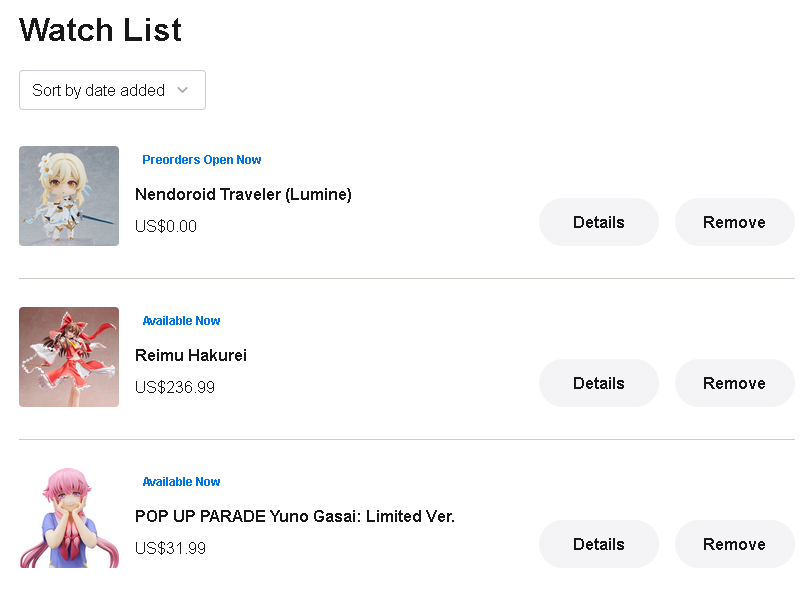Click the US$236.99 price
Viewport: 810px width, 596px height.
[x=175, y=387]
